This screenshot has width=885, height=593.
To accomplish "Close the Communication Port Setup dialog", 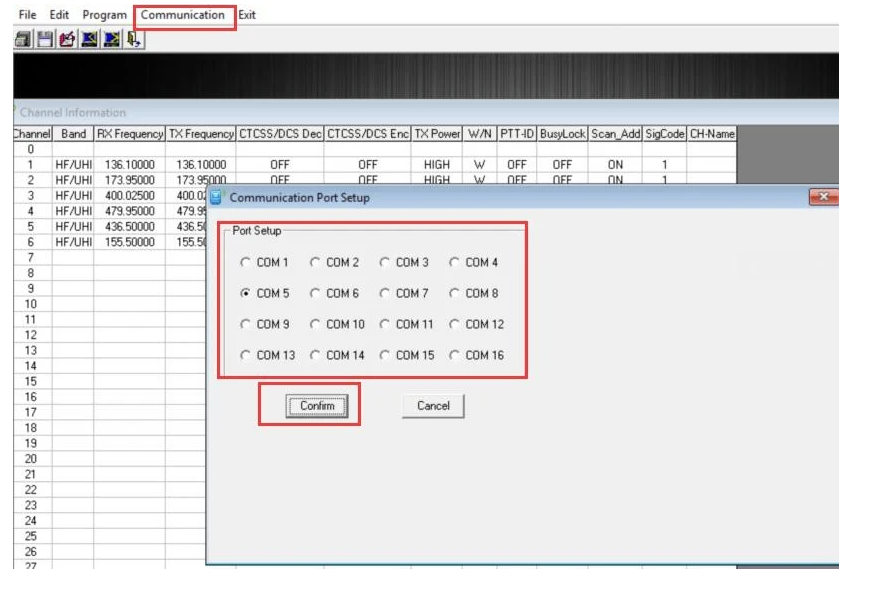I will pyautogui.click(x=822, y=197).
